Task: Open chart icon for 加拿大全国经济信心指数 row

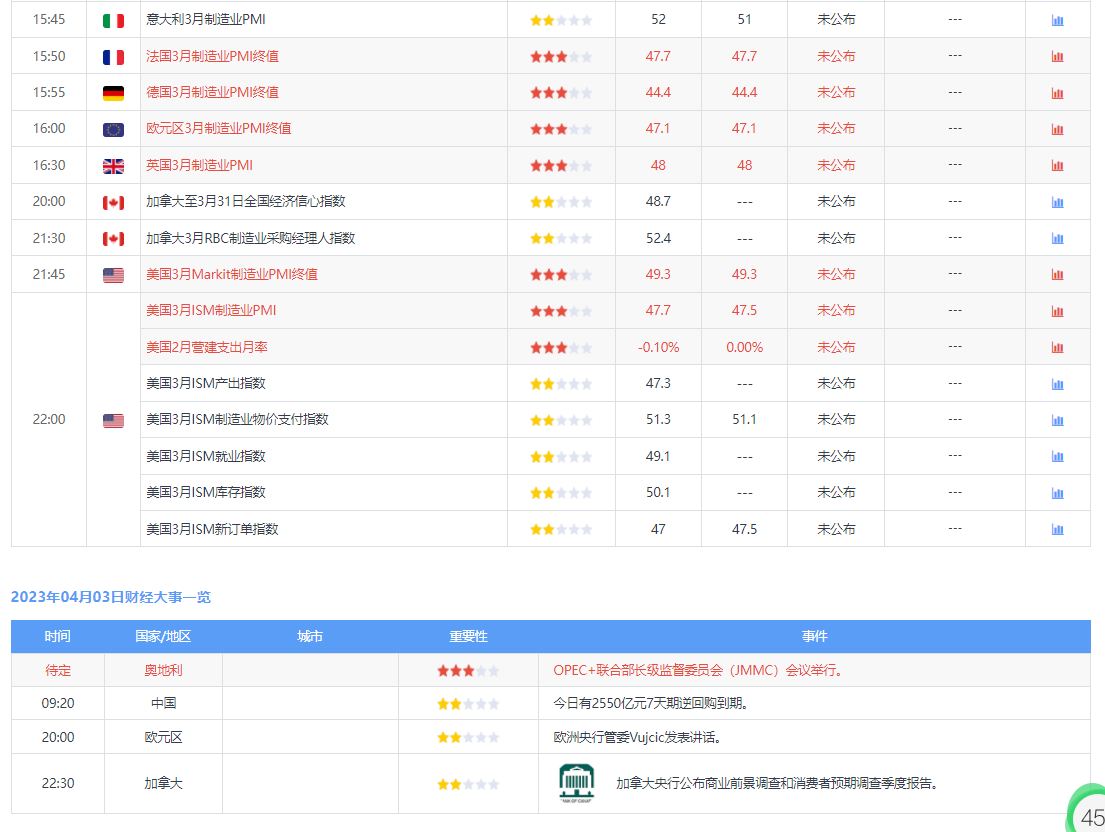Action: pos(1057,202)
